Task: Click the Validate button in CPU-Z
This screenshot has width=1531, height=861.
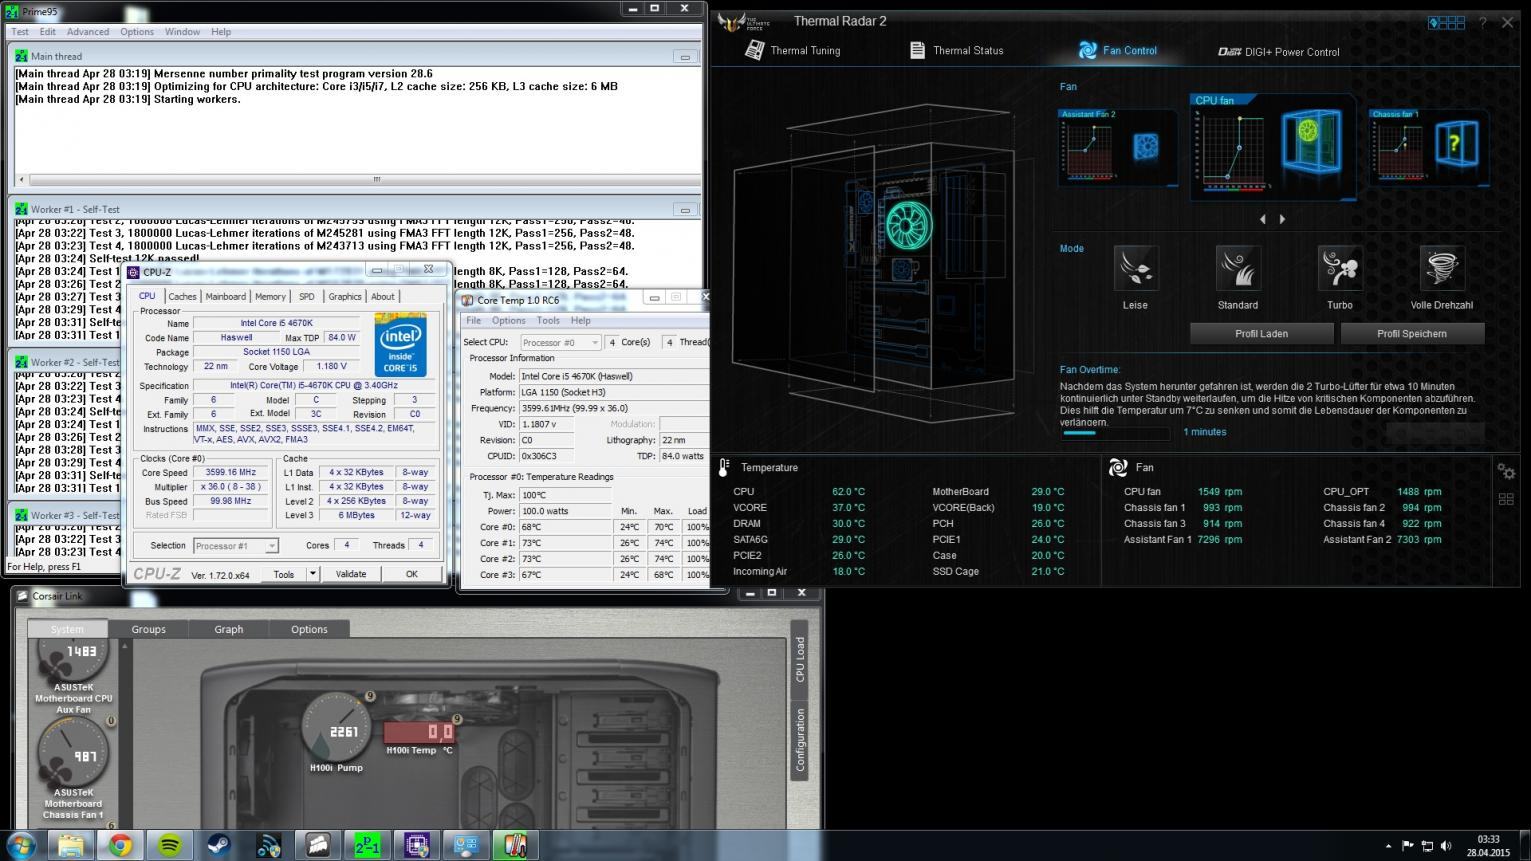Action: tap(350, 574)
